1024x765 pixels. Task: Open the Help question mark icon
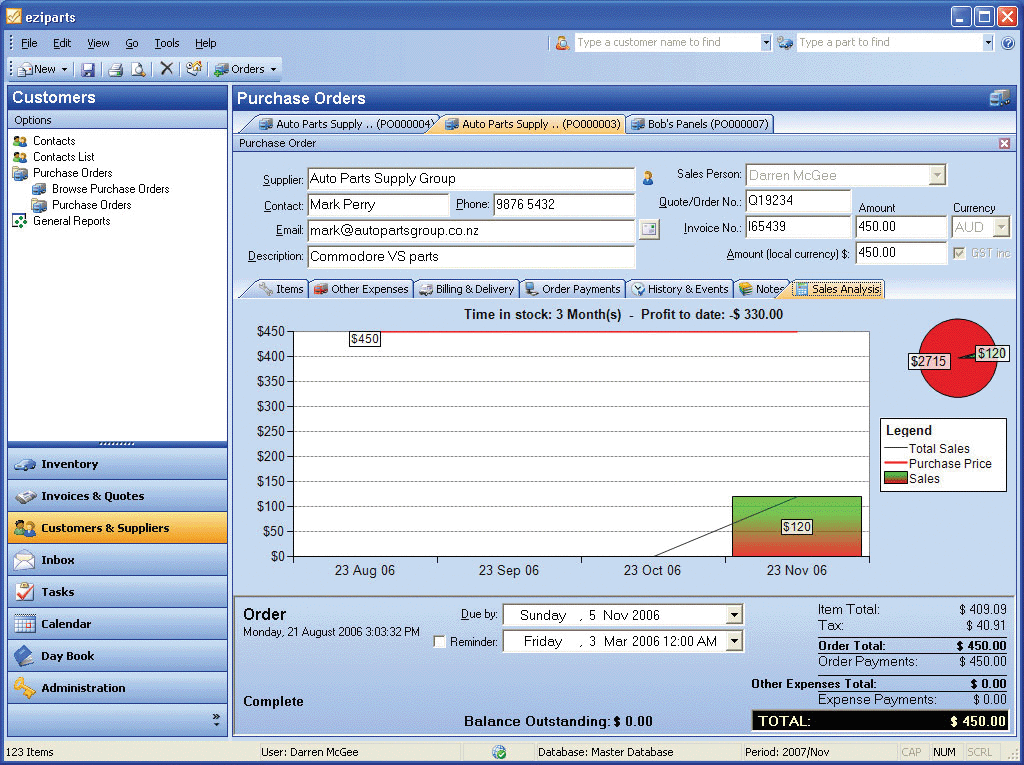(x=1008, y=43)
